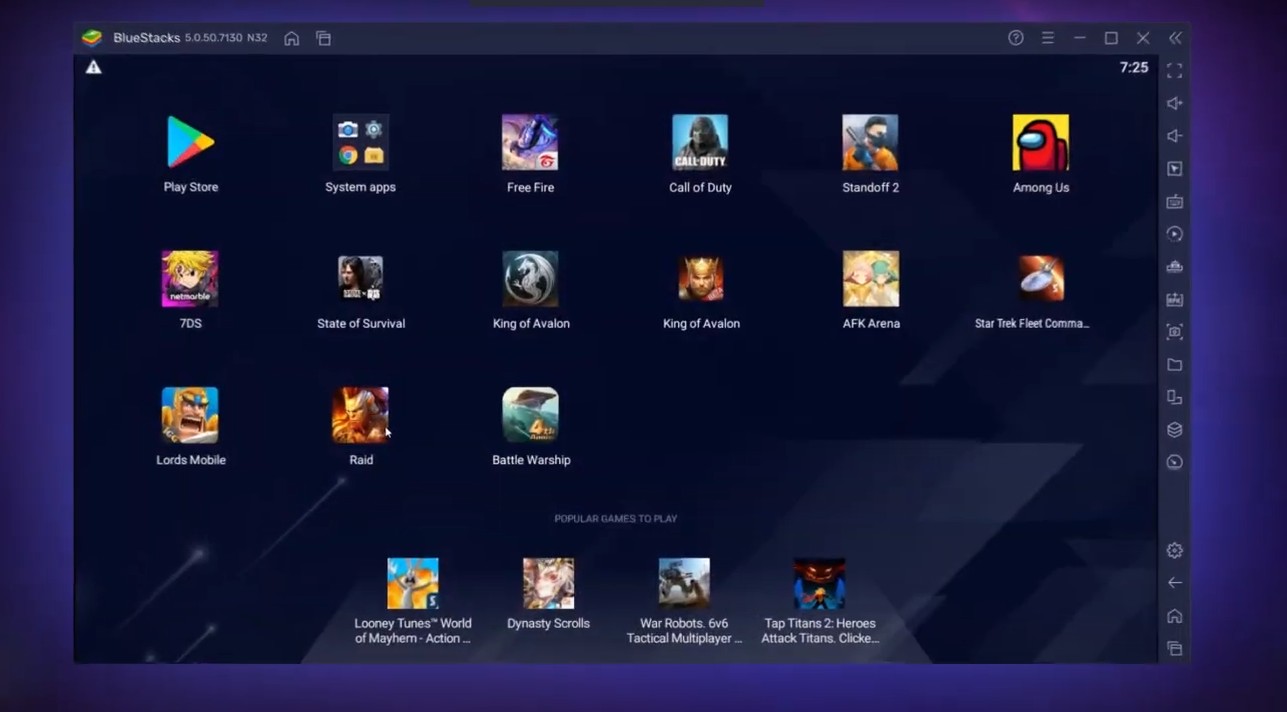Open Looney Tunes World of Mayhem suggestion
The height and width of the screenshot is (712, 1287).
point(413,583)
